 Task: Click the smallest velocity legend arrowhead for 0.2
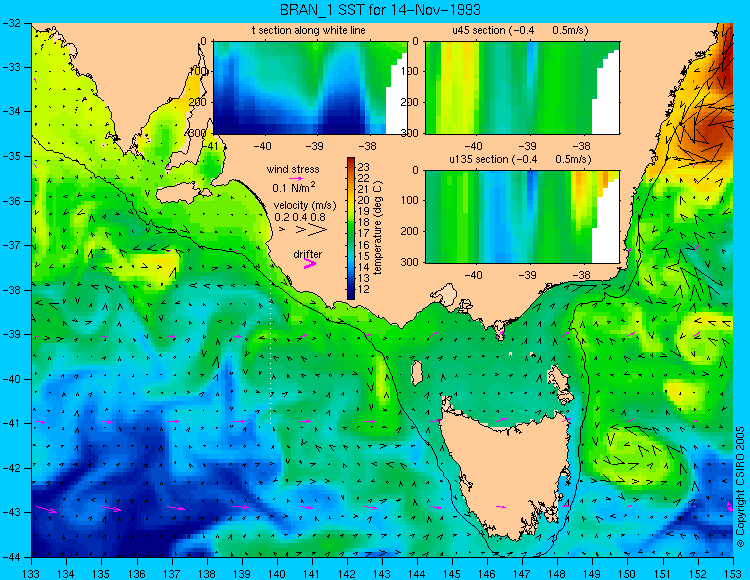282,230
